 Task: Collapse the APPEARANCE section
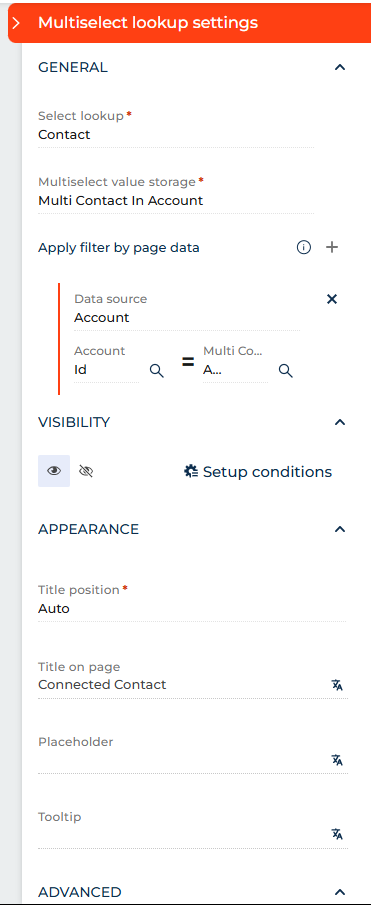click(340, 529)
